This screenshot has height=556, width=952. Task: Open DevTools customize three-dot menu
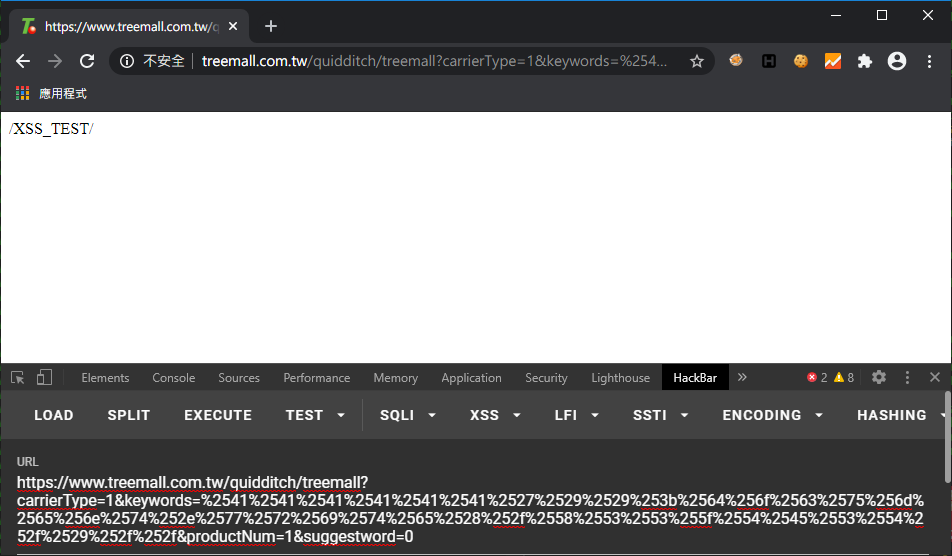907,378
